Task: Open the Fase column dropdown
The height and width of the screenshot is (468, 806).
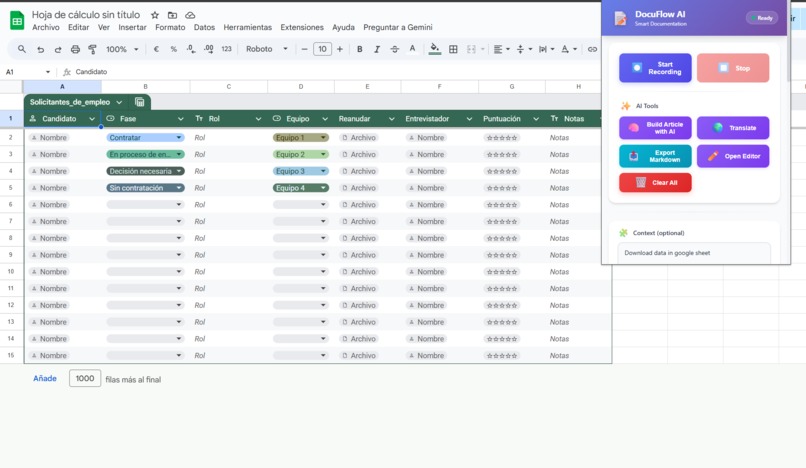Action: (x=180, y=119)
